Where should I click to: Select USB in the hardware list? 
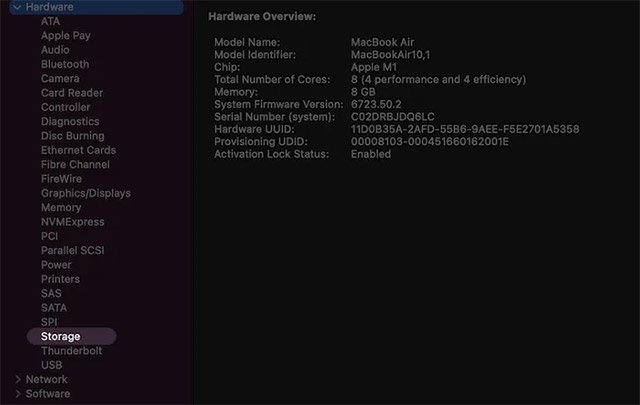tap(51, 365)
